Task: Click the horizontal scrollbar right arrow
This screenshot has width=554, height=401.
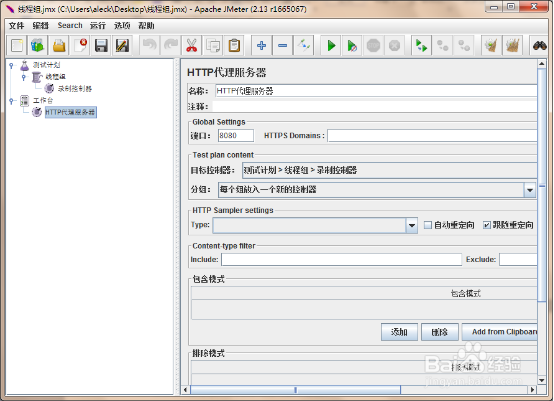Action: coord(532,390)
